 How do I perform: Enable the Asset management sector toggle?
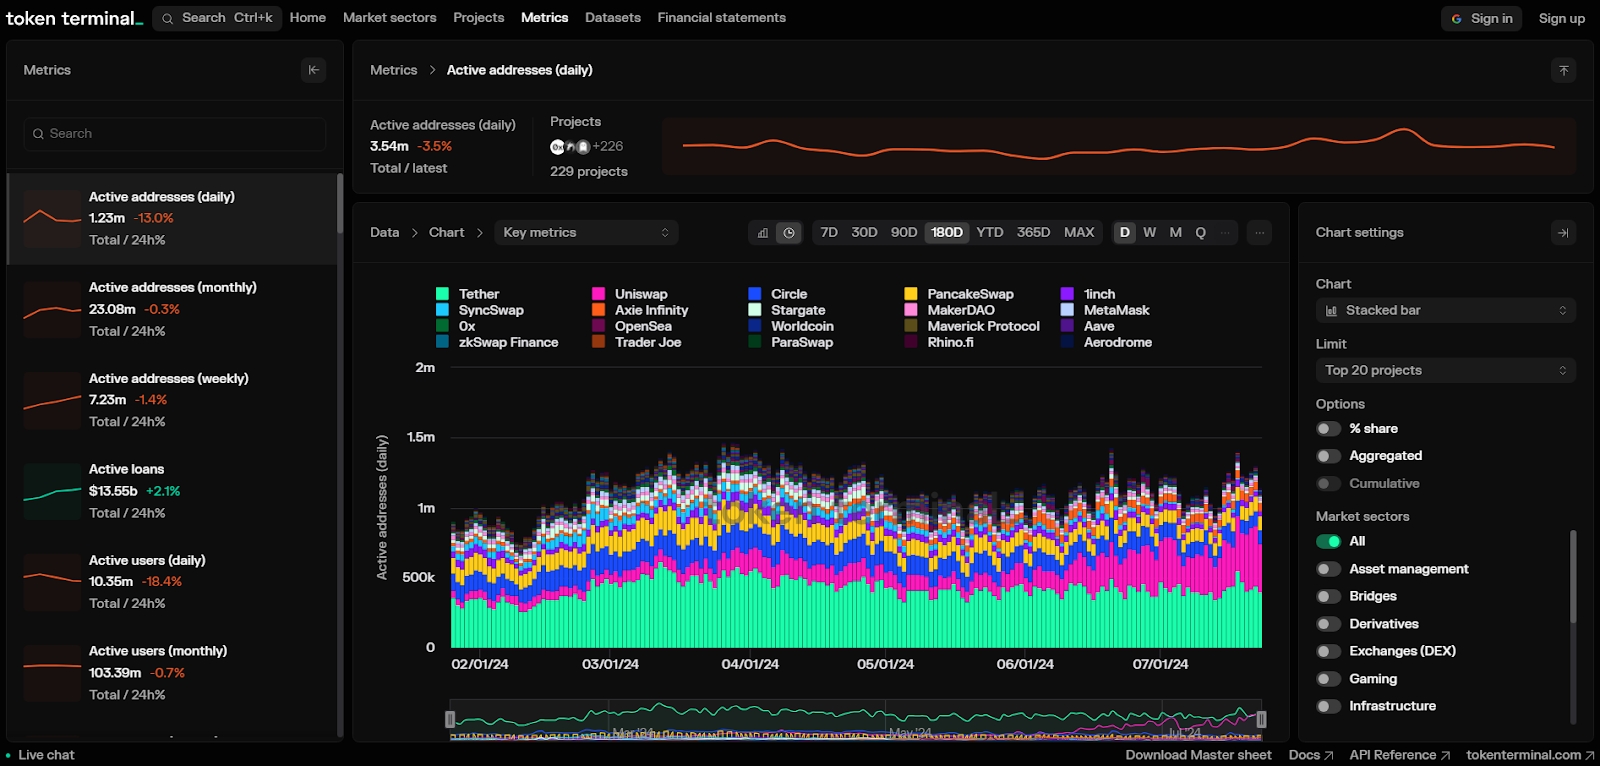pyautogui.click(x=1328, y=569)
